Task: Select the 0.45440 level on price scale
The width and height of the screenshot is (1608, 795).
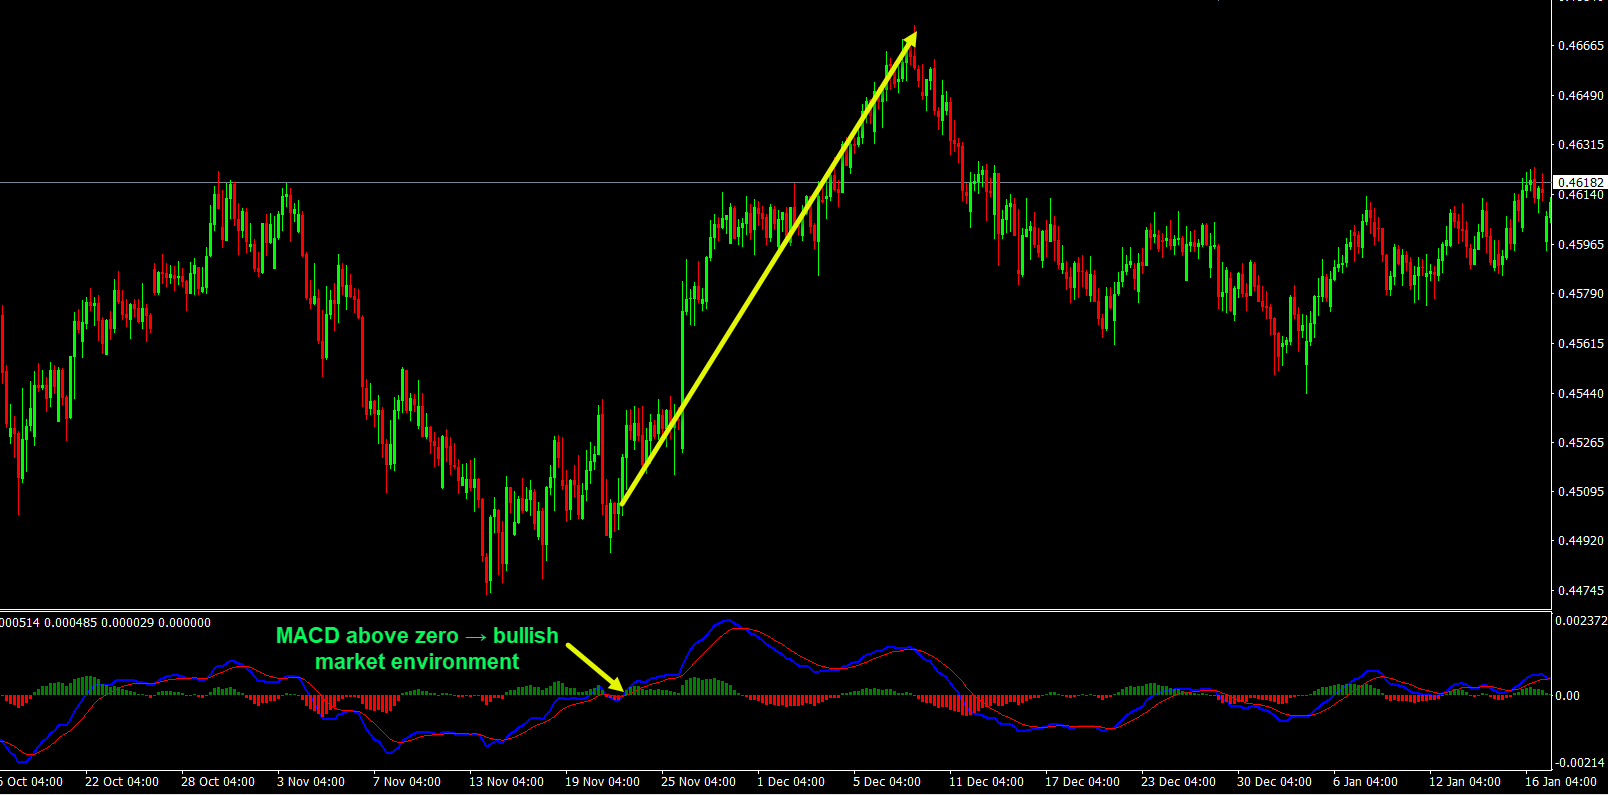Action: coord(1580,393)
